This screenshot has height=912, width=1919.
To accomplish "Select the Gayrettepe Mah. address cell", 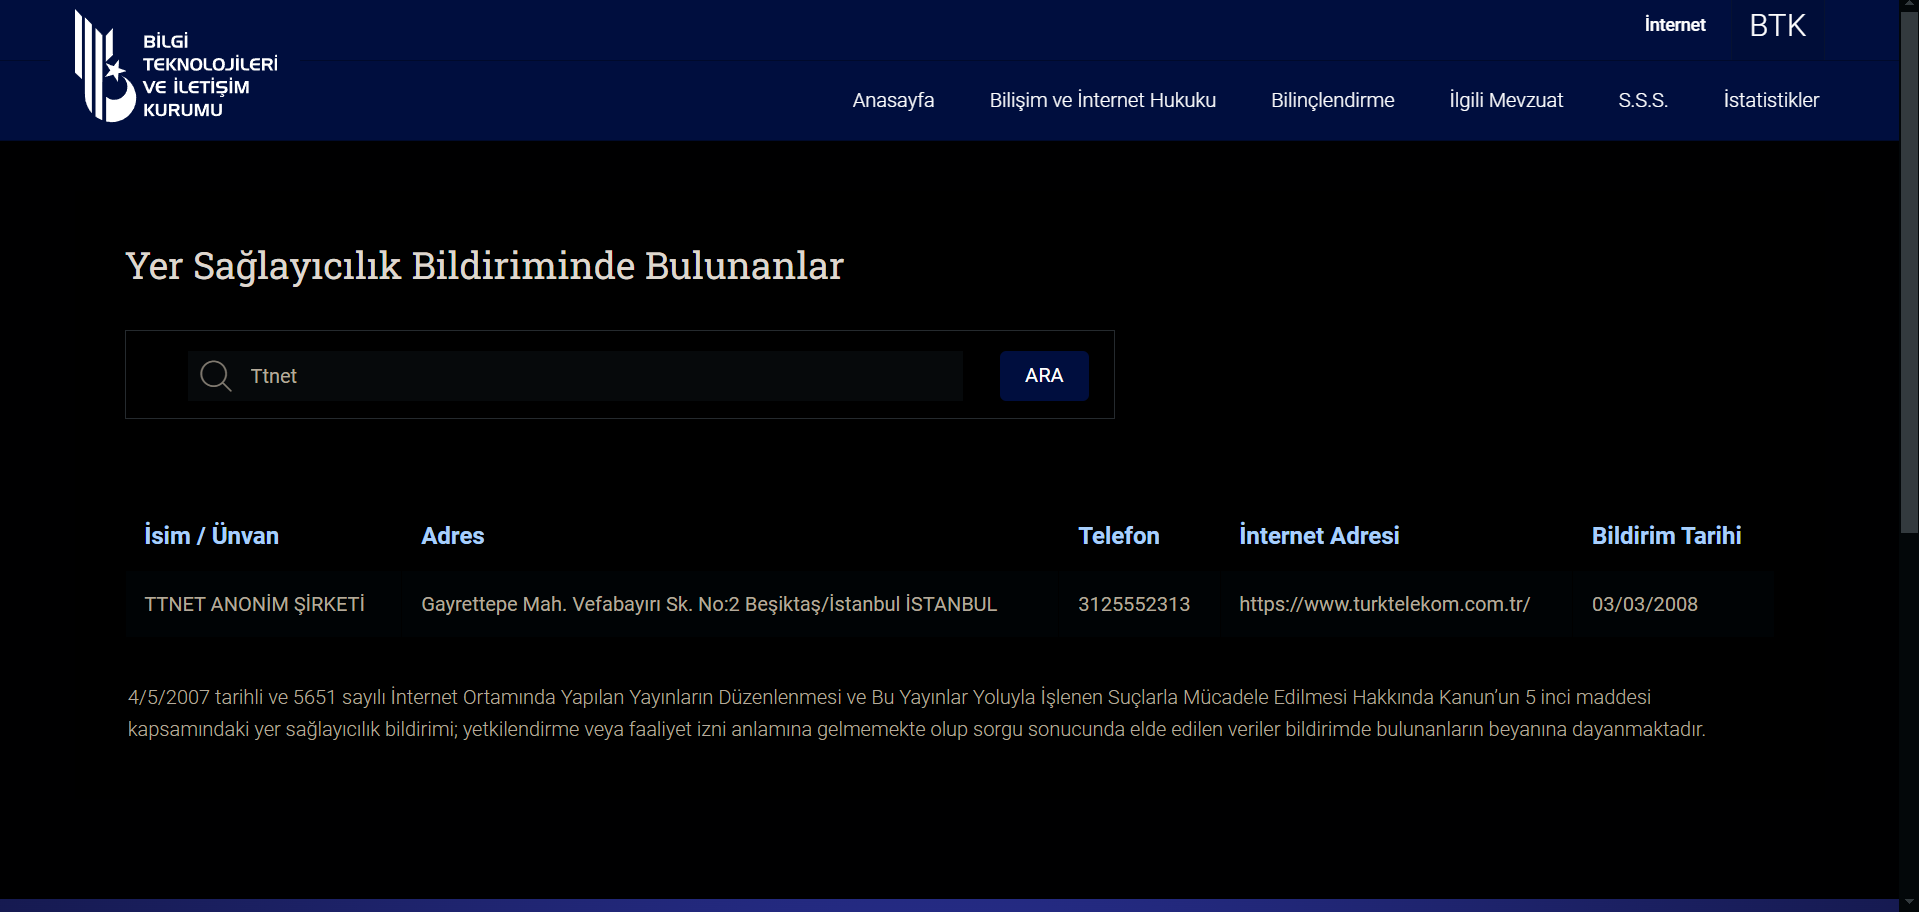I will (x=709, y=604).
